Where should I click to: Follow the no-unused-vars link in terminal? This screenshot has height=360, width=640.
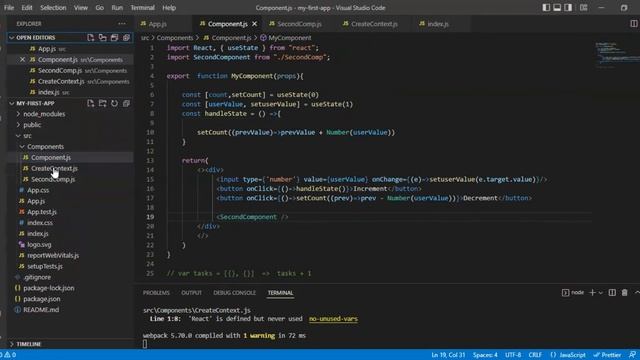click(x=333, y=319)
